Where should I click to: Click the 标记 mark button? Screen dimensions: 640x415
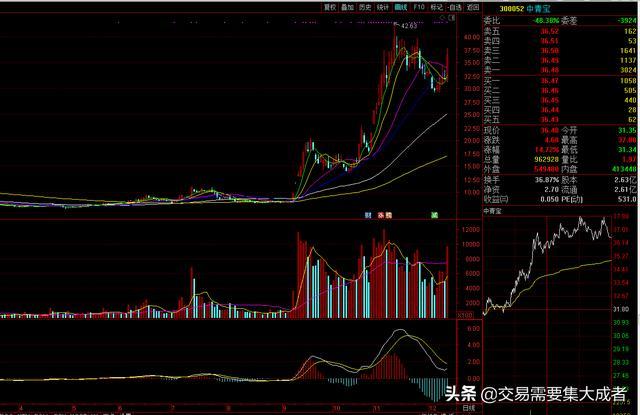pyautogui.click(x=436, y=6)
